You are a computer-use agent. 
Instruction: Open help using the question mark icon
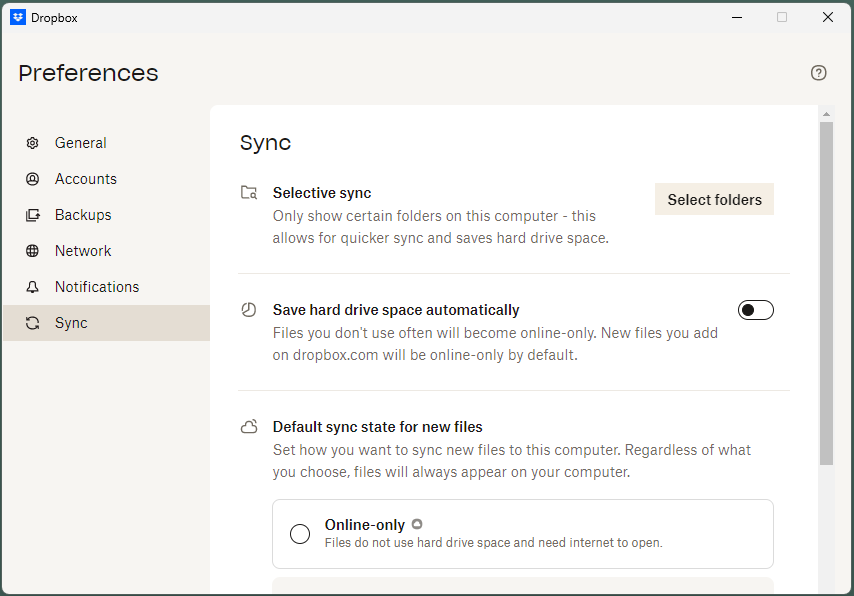(x=818, y=73)
